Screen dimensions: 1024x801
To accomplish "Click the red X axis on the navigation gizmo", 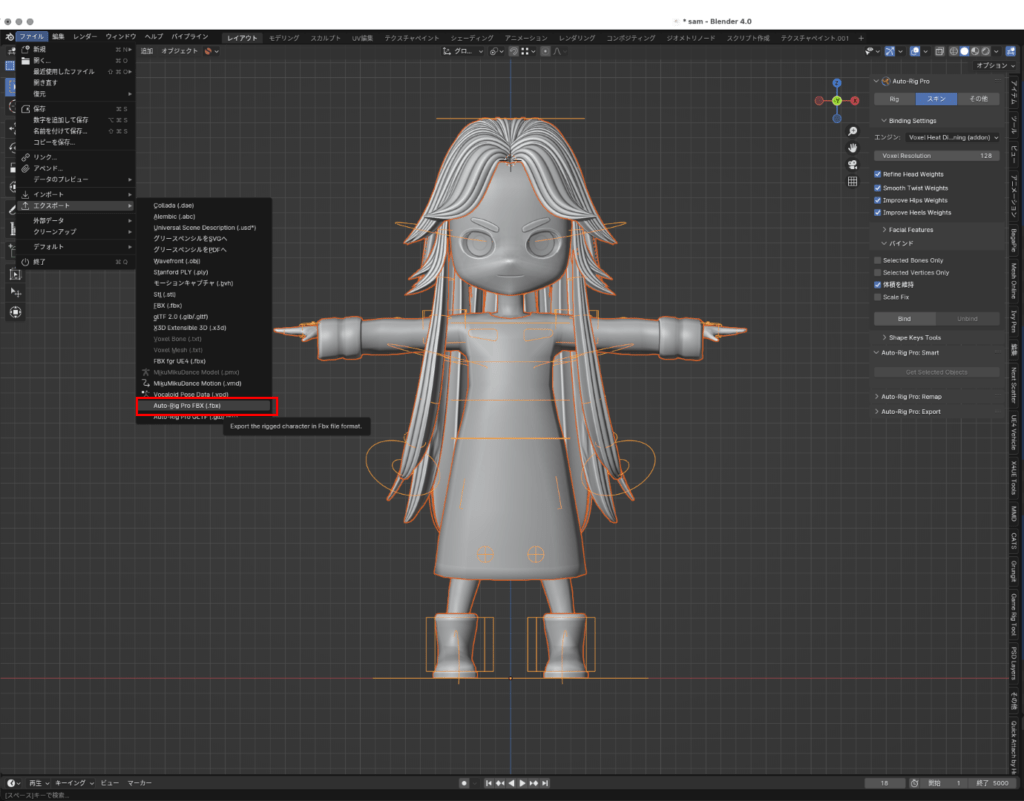I will pos(857,100).
